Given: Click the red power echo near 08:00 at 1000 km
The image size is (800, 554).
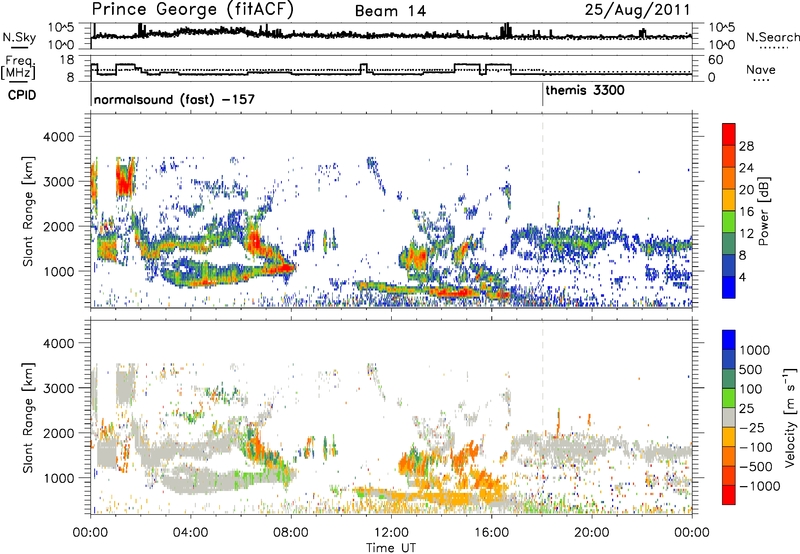Looking at the screenshot, I should 287,267.
